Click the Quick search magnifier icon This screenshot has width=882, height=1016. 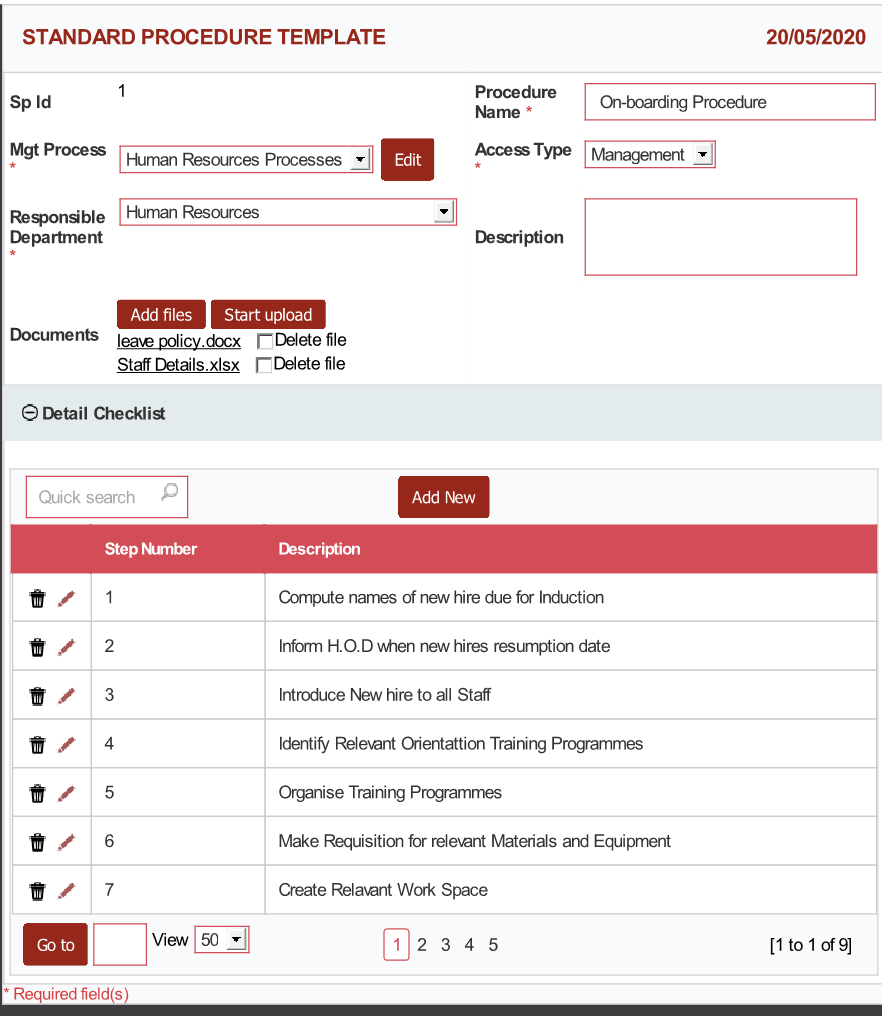tap(169, 492)
